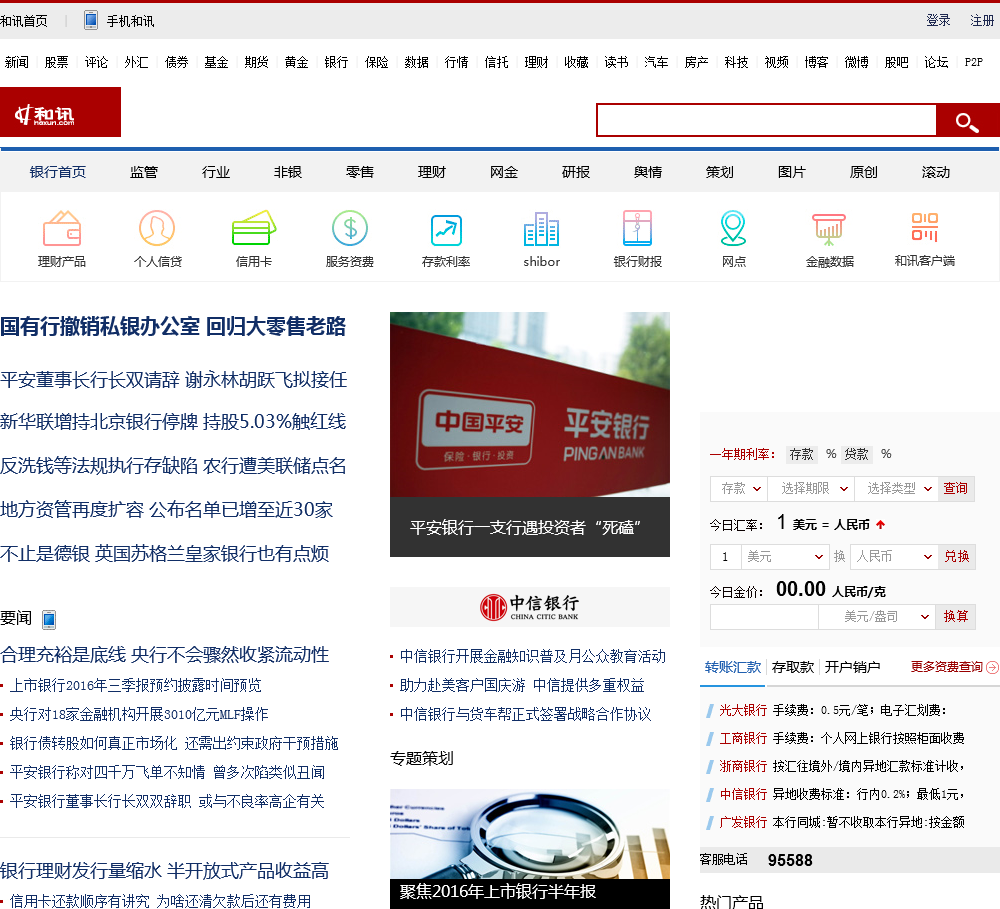Click the main search input box
This screenshot has width=1000, height=909.
(x=767, y=120)
